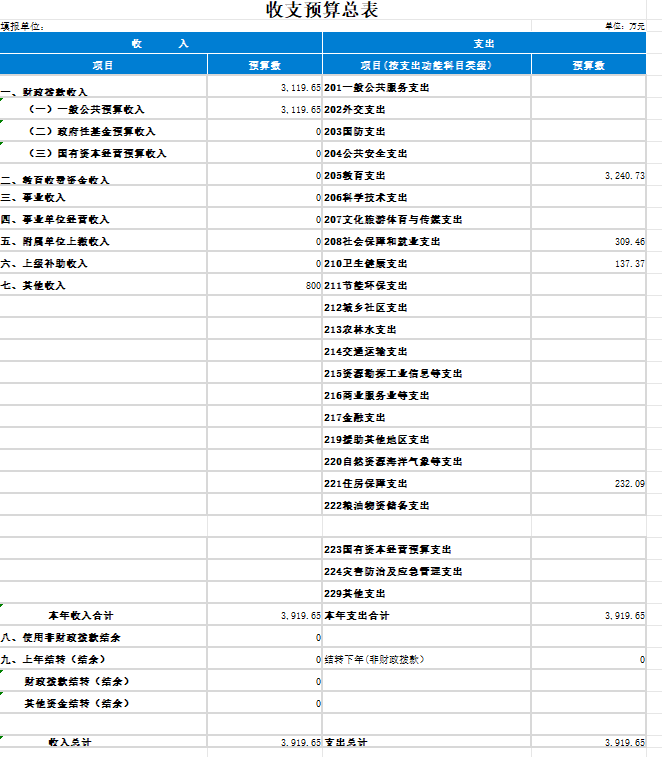Screen dimensions: 662x757
Task: Click the 七、其他收入 value 800
Action: (x=312, y=286)
